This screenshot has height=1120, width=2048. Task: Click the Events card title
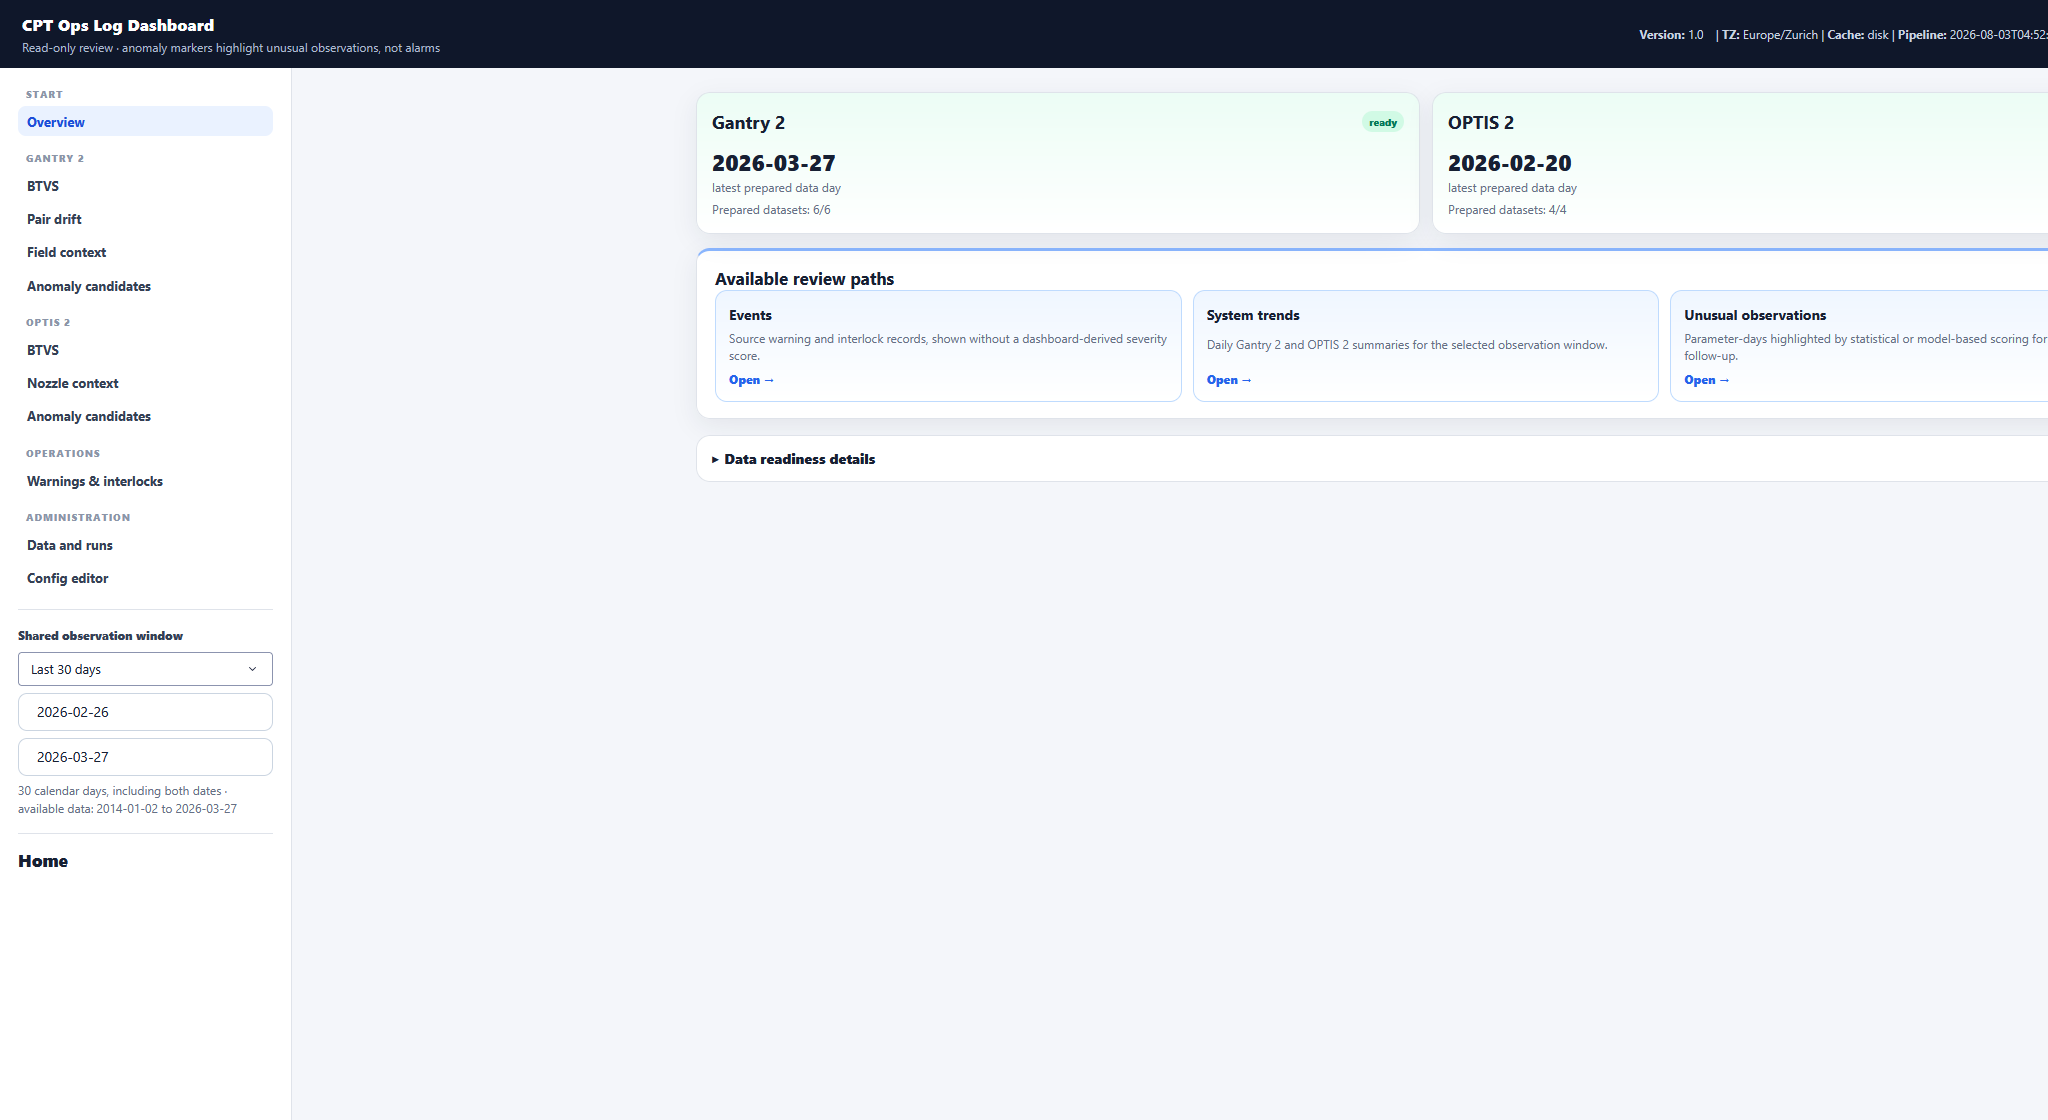[x=750, y=315]
